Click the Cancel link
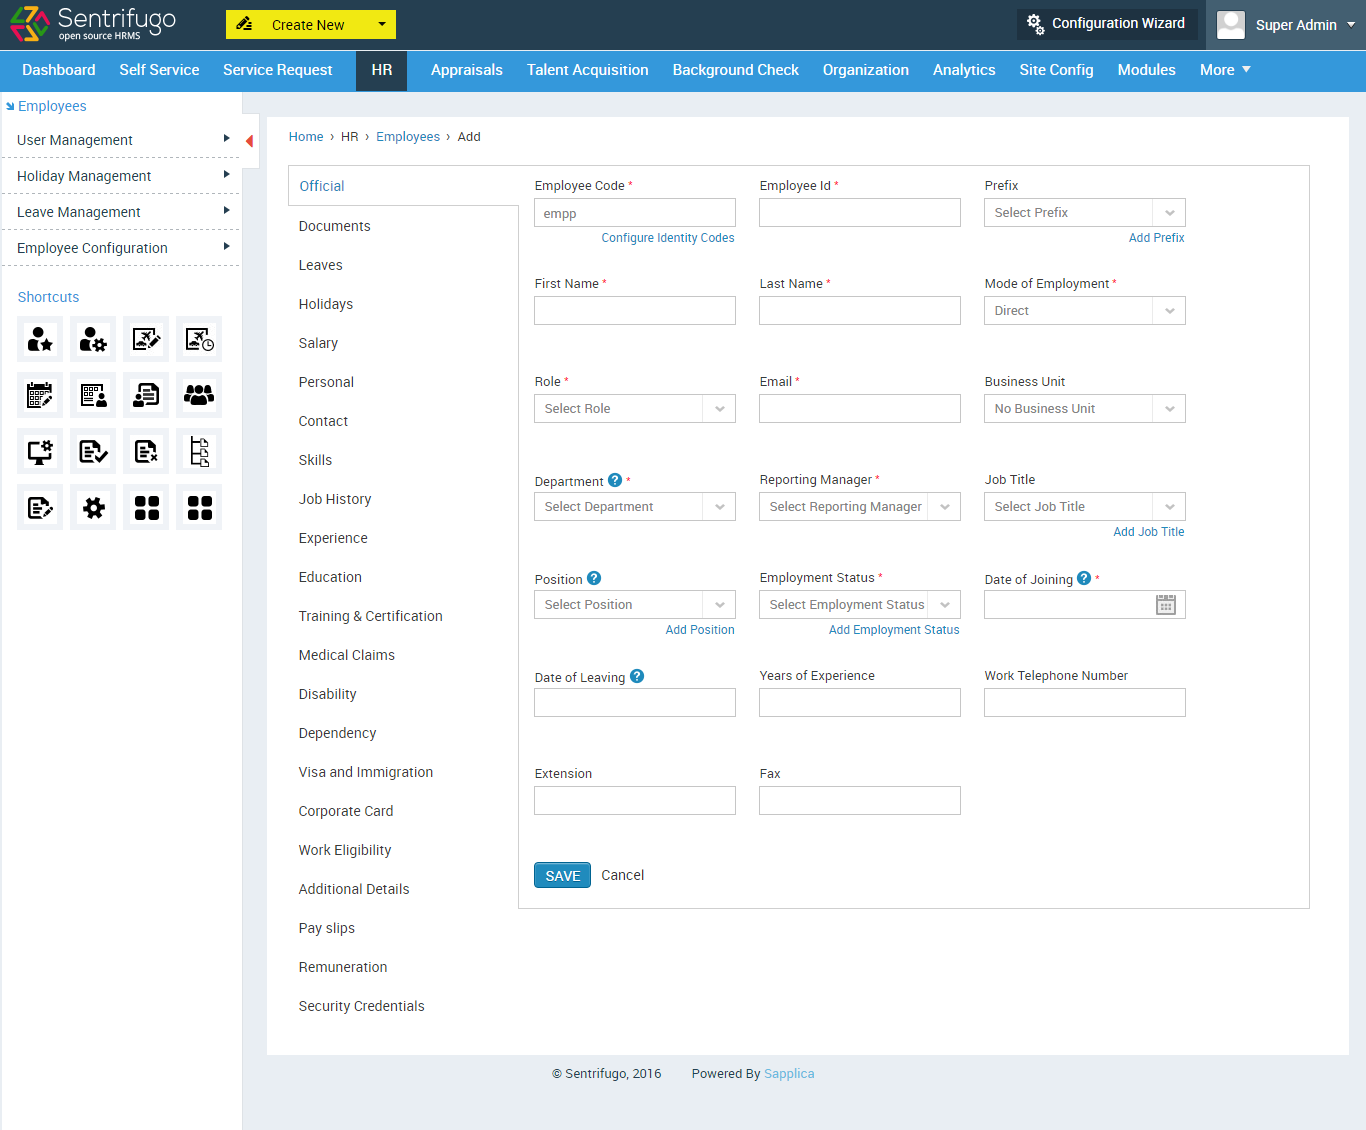 [x=622, y=875]
